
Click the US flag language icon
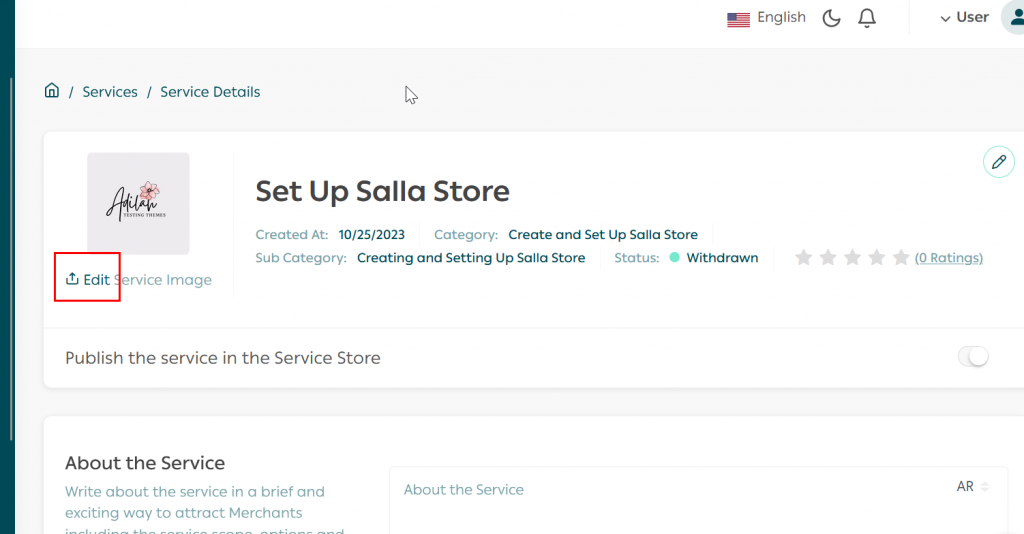coord(738,19)
